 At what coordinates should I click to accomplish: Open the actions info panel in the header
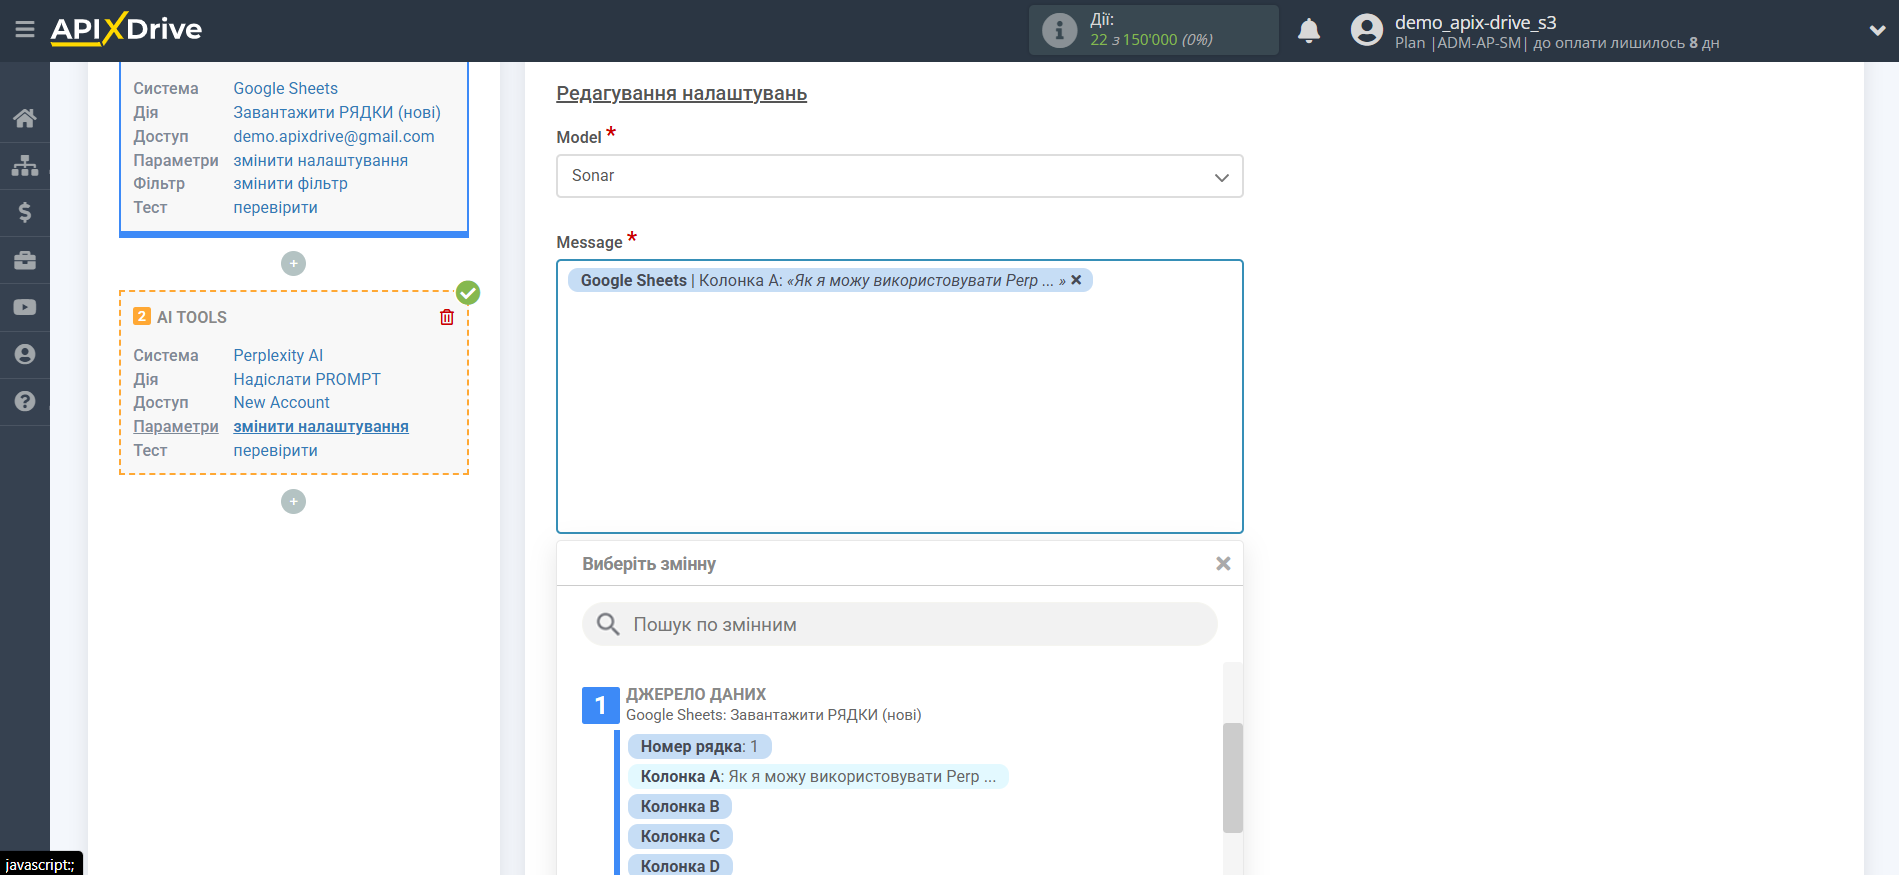[1059, 30]
